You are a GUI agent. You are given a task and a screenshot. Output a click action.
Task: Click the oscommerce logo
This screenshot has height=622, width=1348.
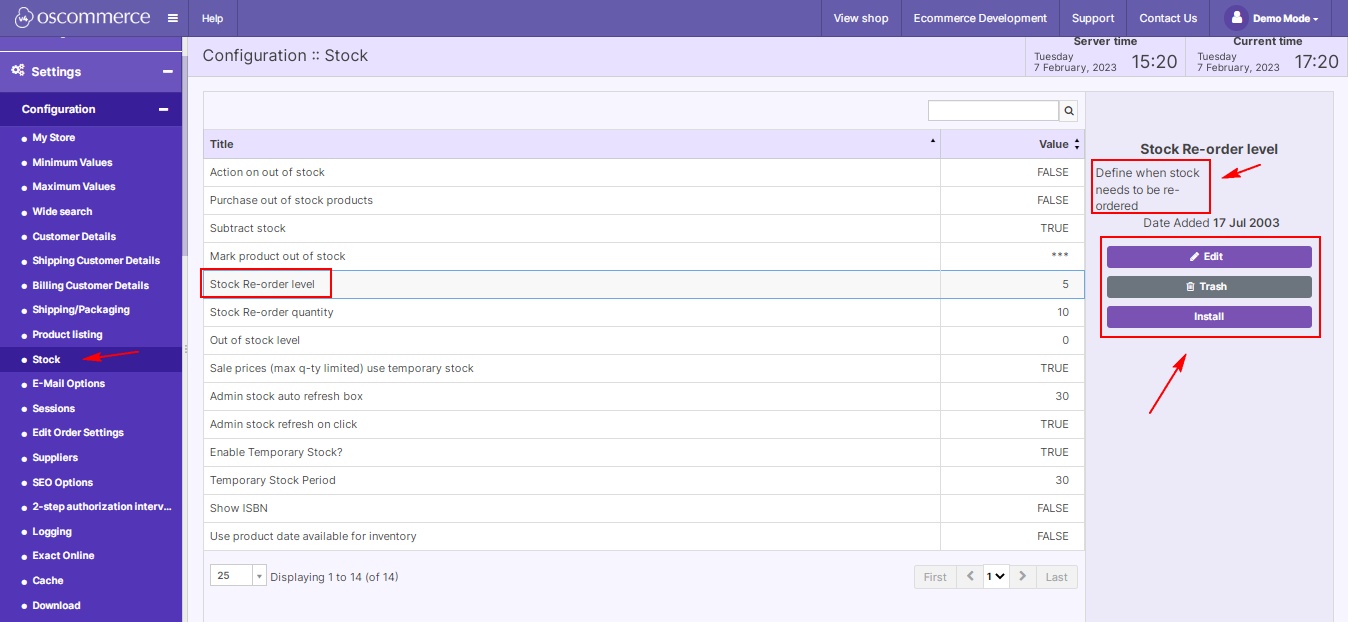tap(82, 18)
